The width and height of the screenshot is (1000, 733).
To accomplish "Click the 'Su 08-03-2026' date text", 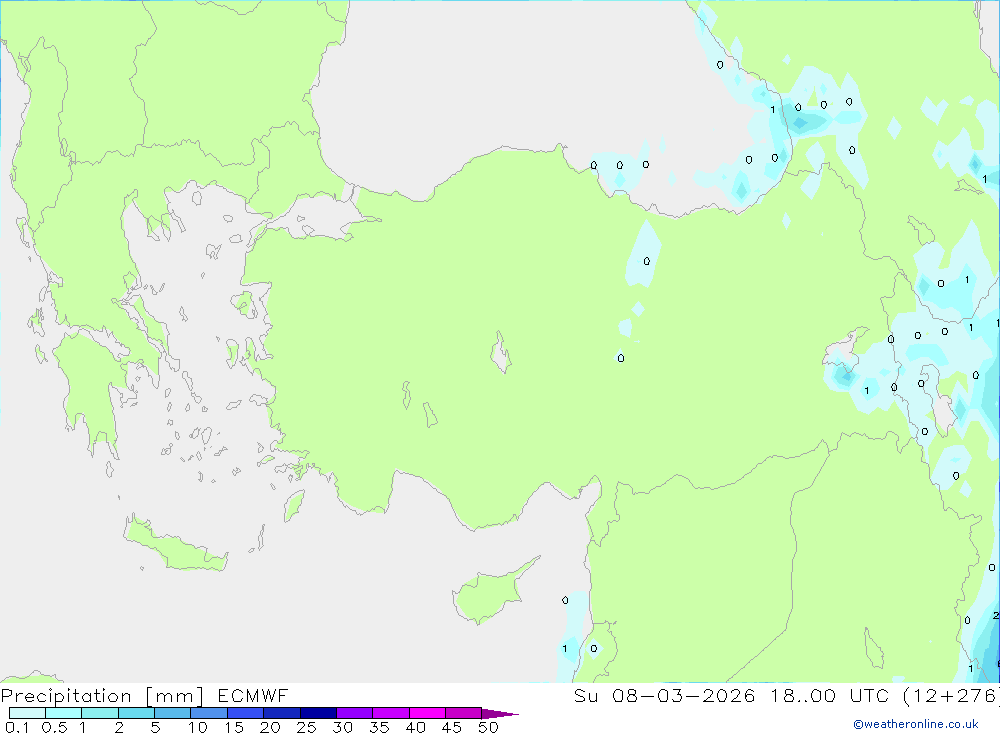I will point(664,695).
